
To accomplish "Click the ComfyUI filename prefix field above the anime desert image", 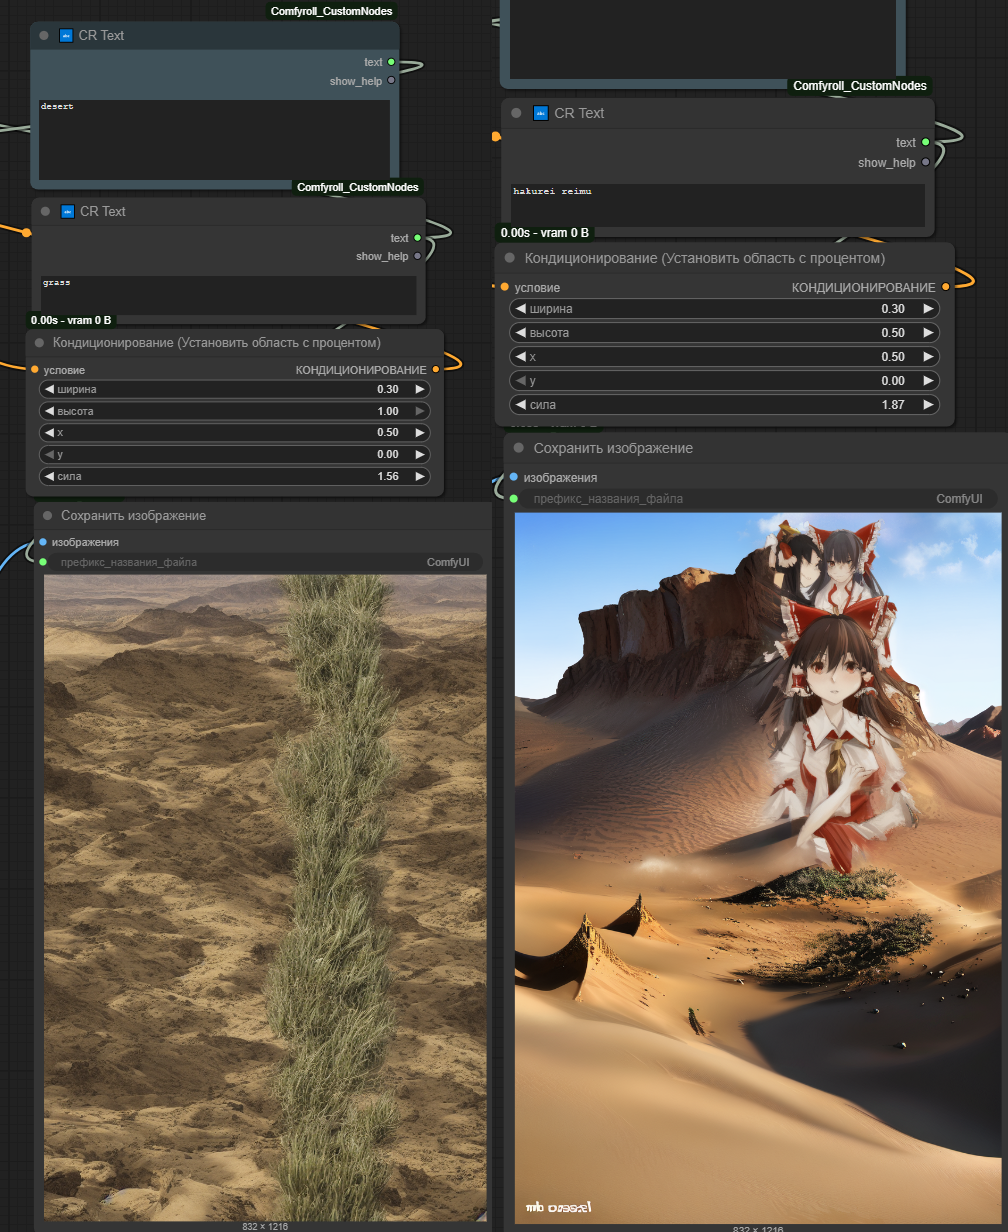I will tap(756, 498).
